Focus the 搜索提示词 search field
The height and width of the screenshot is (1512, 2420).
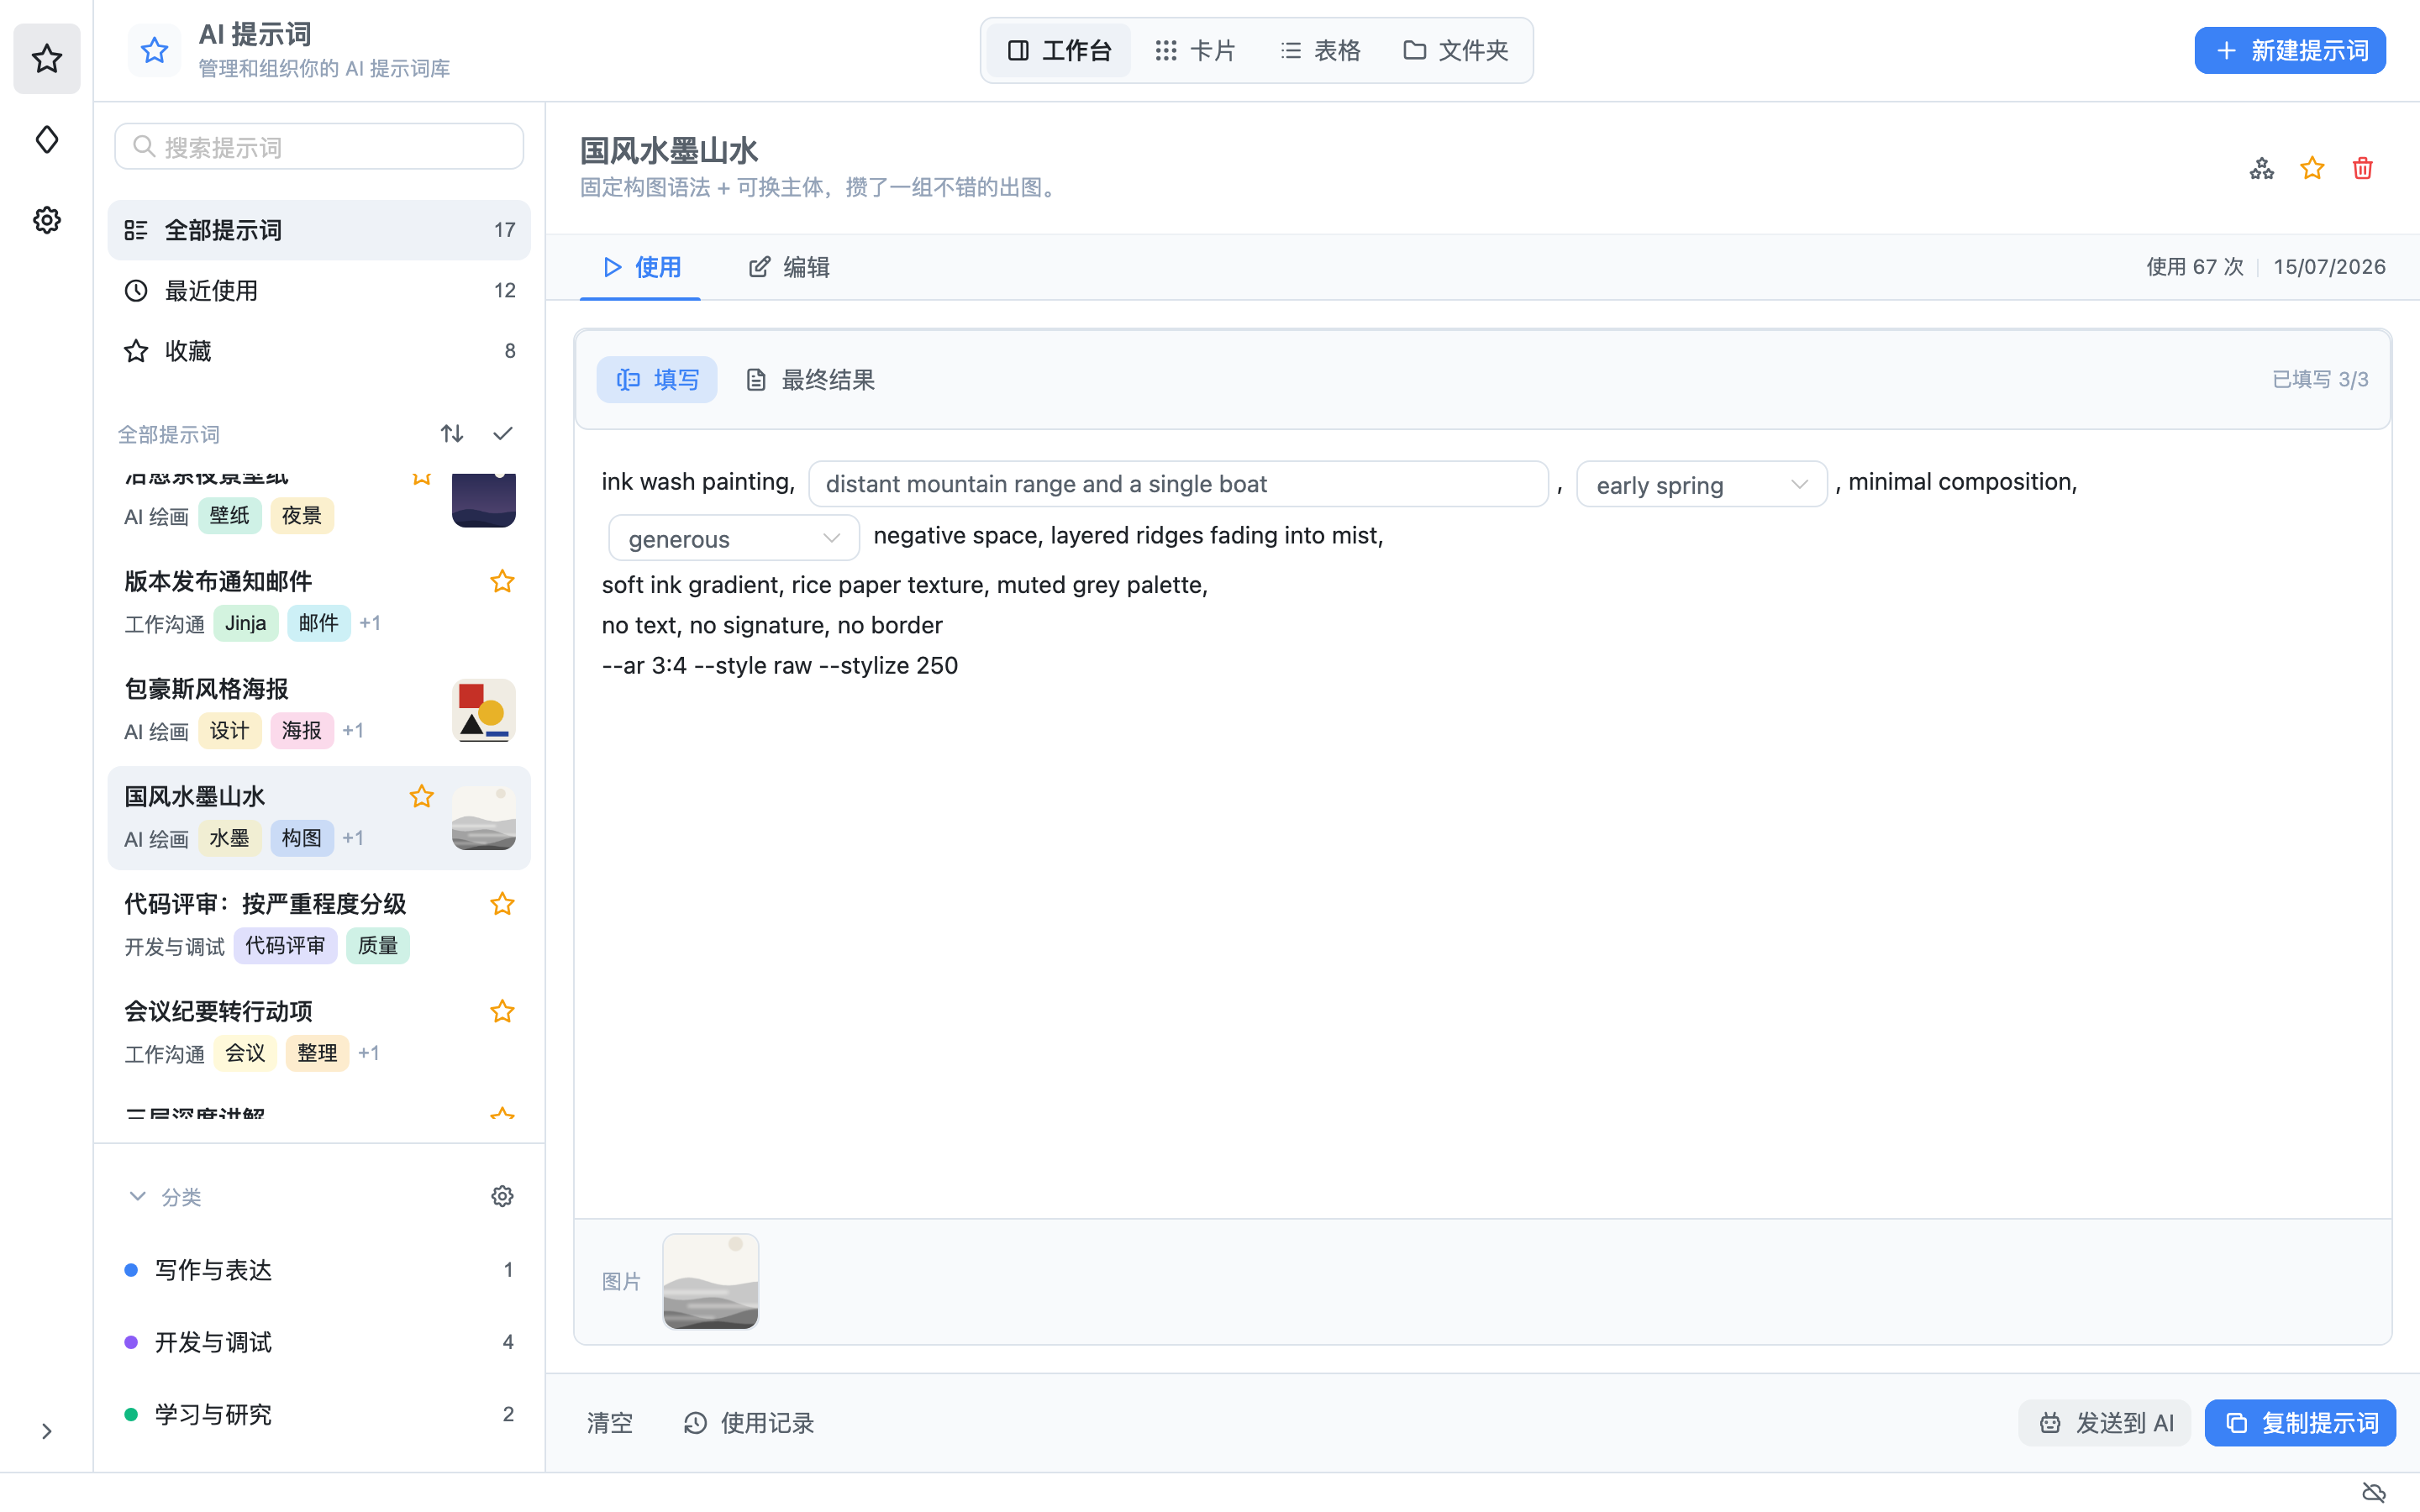point(319,147)
